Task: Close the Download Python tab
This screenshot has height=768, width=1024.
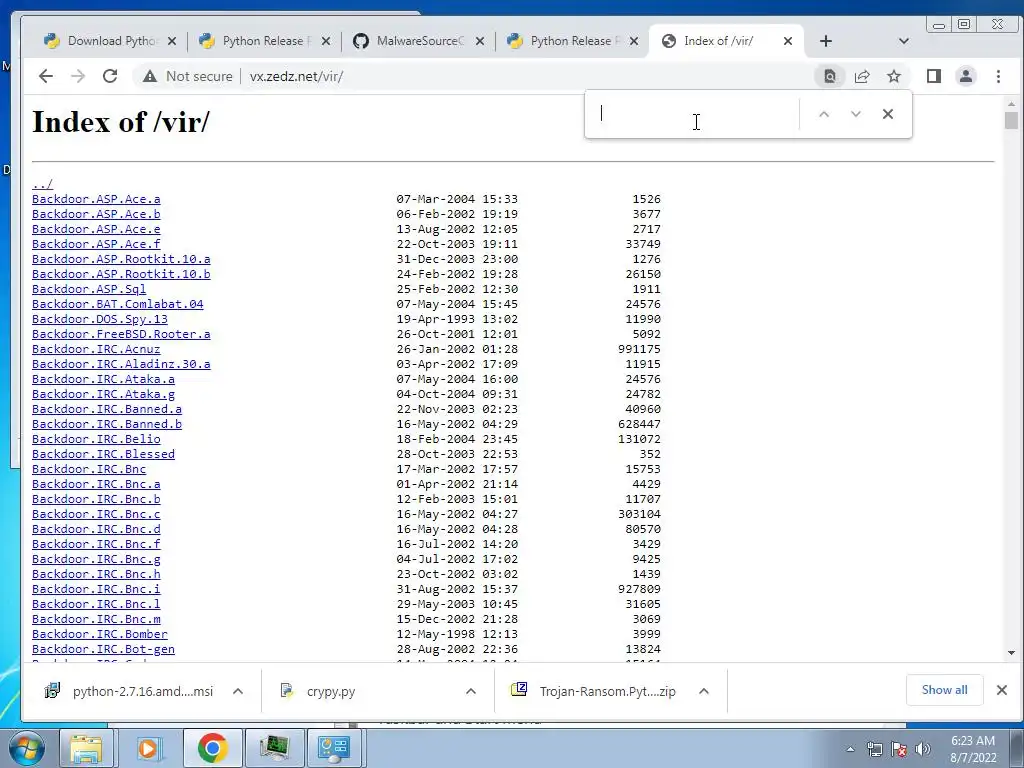Action: coord(172,41)
